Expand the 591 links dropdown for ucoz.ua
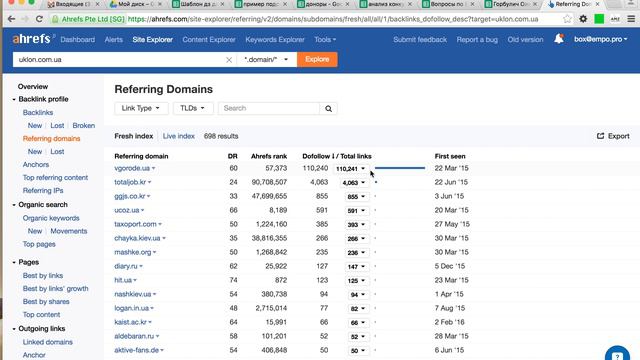Image resolution: width=640 pixels, height=360 pixels. click(x=356, y=211)
